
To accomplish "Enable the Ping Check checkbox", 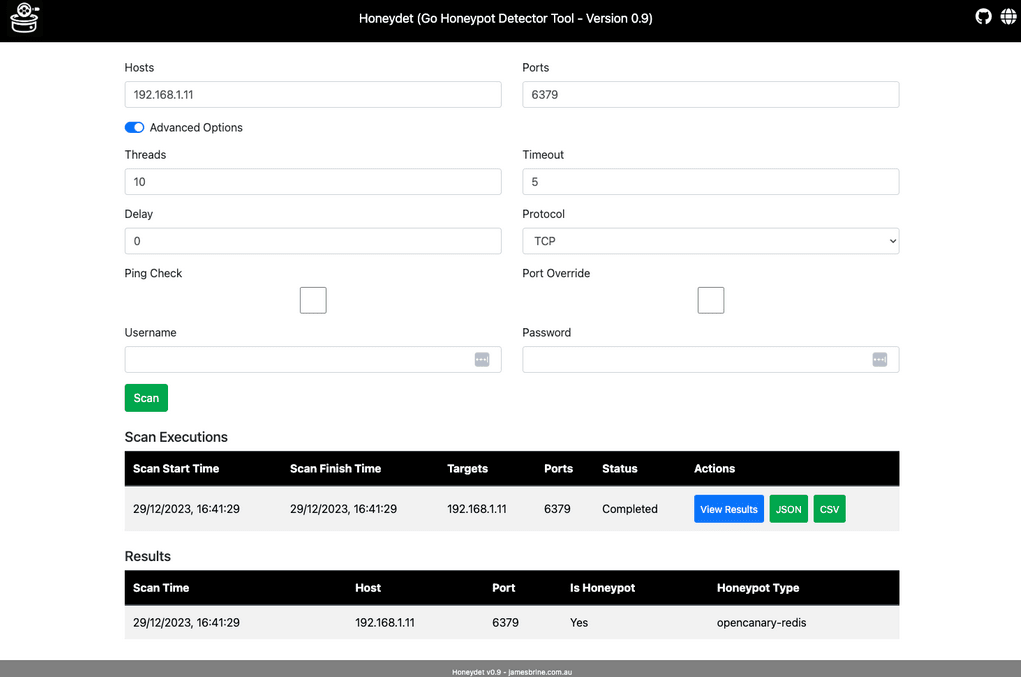I will [313, 300].
